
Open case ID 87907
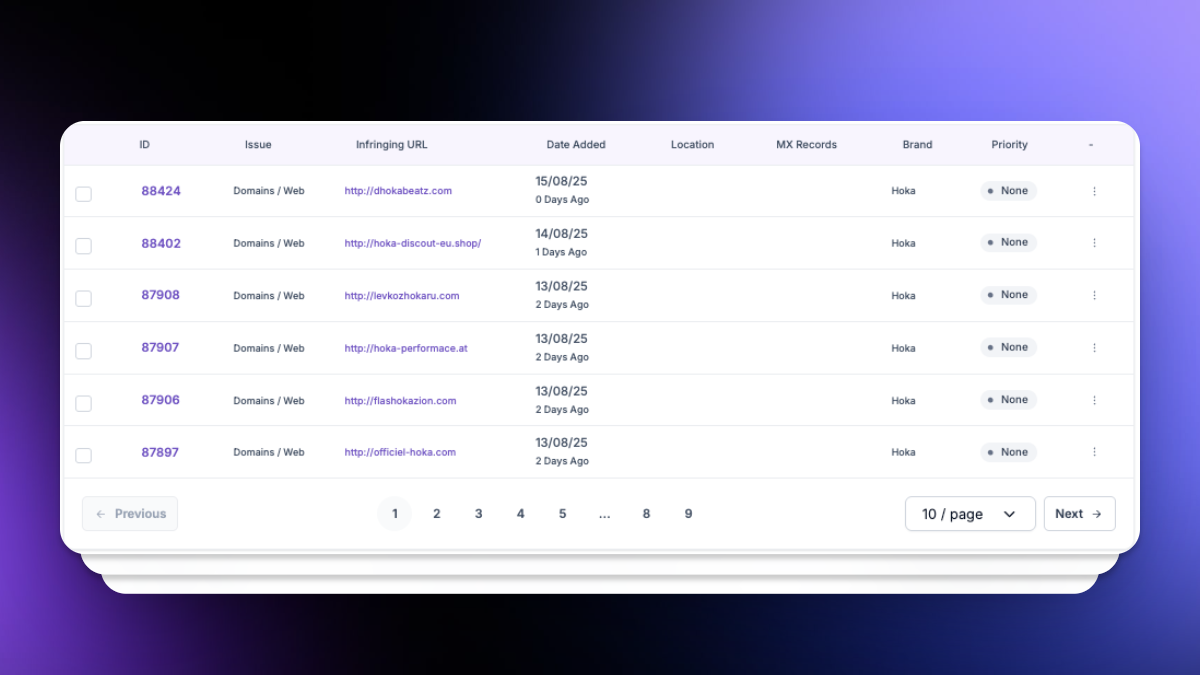coord(160,348)
